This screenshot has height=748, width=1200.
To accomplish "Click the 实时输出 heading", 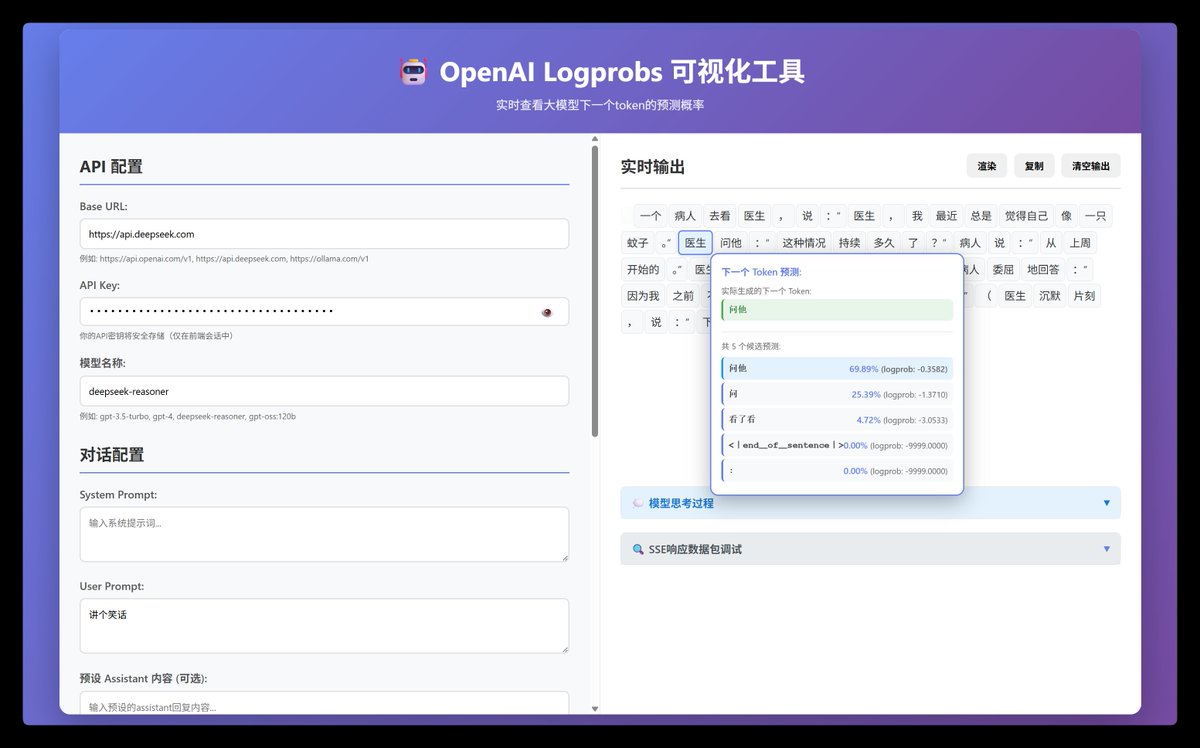I will pos(653,167).
